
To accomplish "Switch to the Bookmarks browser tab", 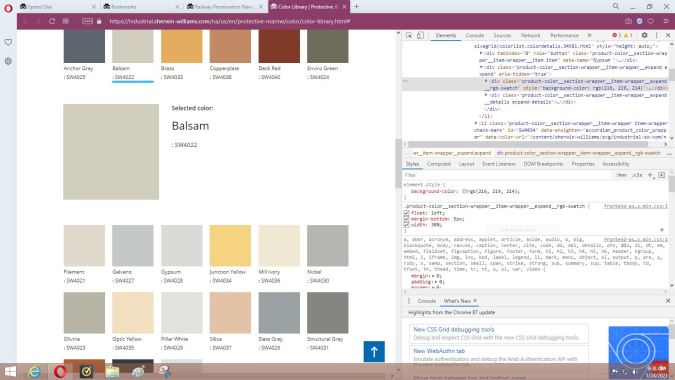I will point(142,6).
